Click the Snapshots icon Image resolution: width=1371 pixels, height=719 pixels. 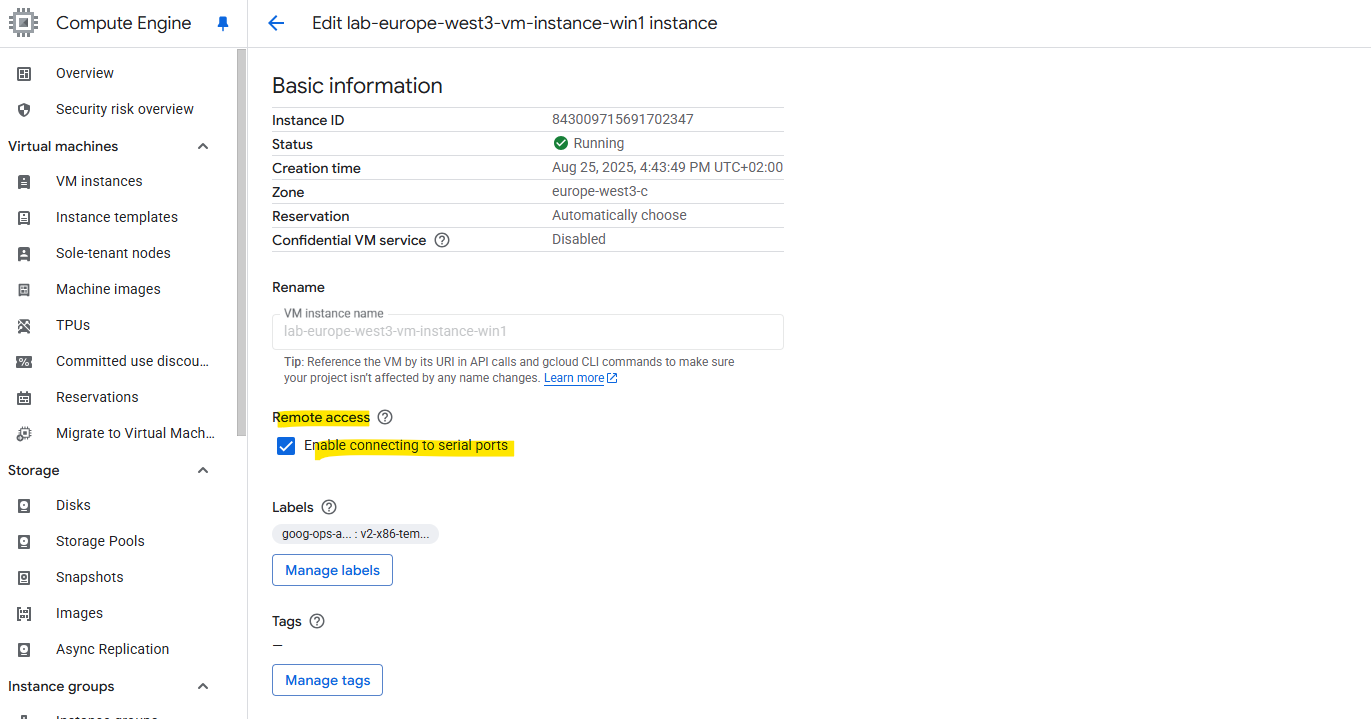pos(24,577)
